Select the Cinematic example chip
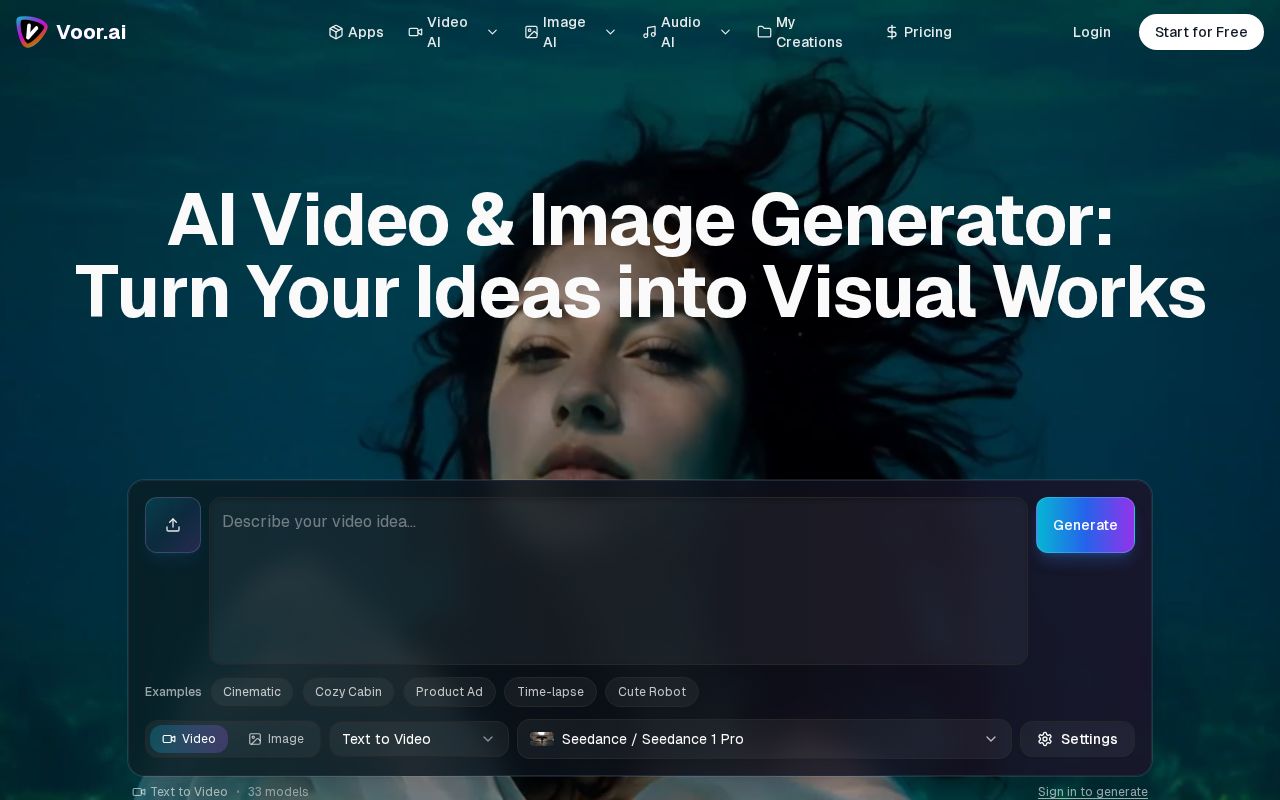Viewport: 1280px width, 800px height. 252,692
